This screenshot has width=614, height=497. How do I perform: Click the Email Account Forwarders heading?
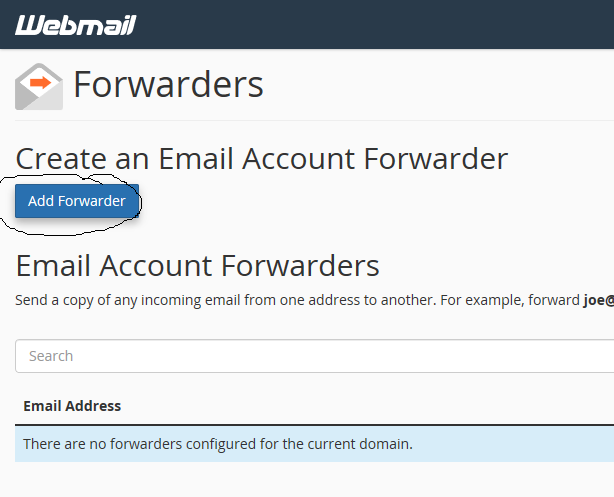[198, 265]
